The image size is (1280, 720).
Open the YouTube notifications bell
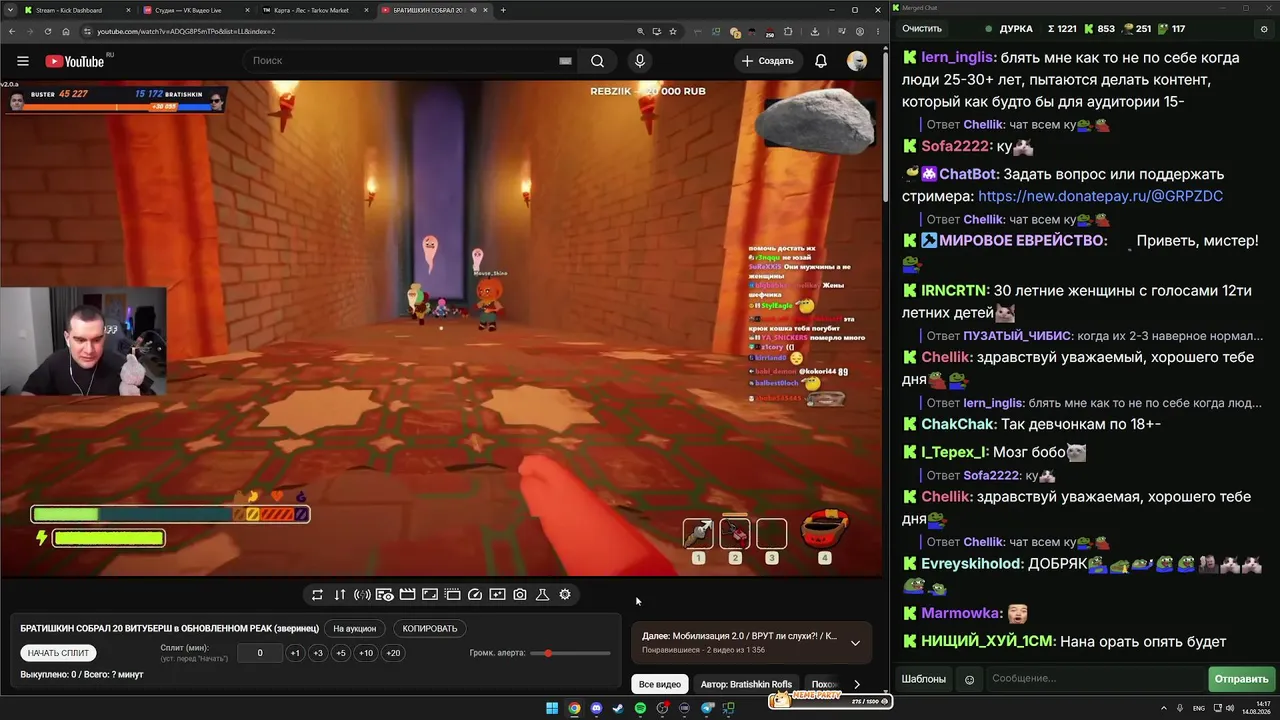[x=820, y=61]
